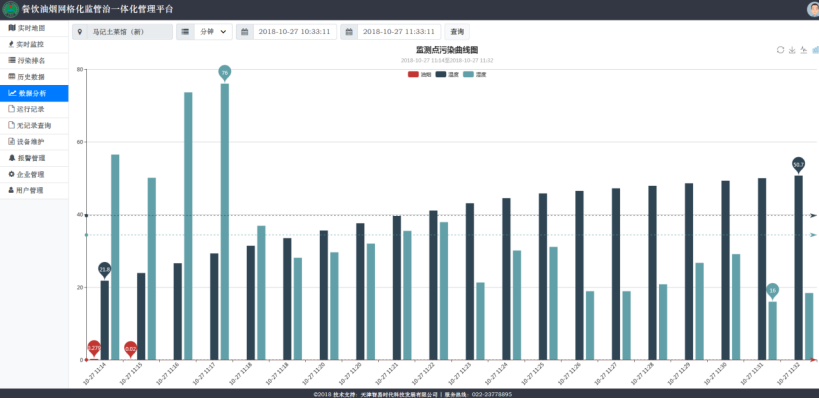The height and width of the screenshot is (399, 819).
Task: Click the 76 max-value marker pin
Action: [225, 73]
